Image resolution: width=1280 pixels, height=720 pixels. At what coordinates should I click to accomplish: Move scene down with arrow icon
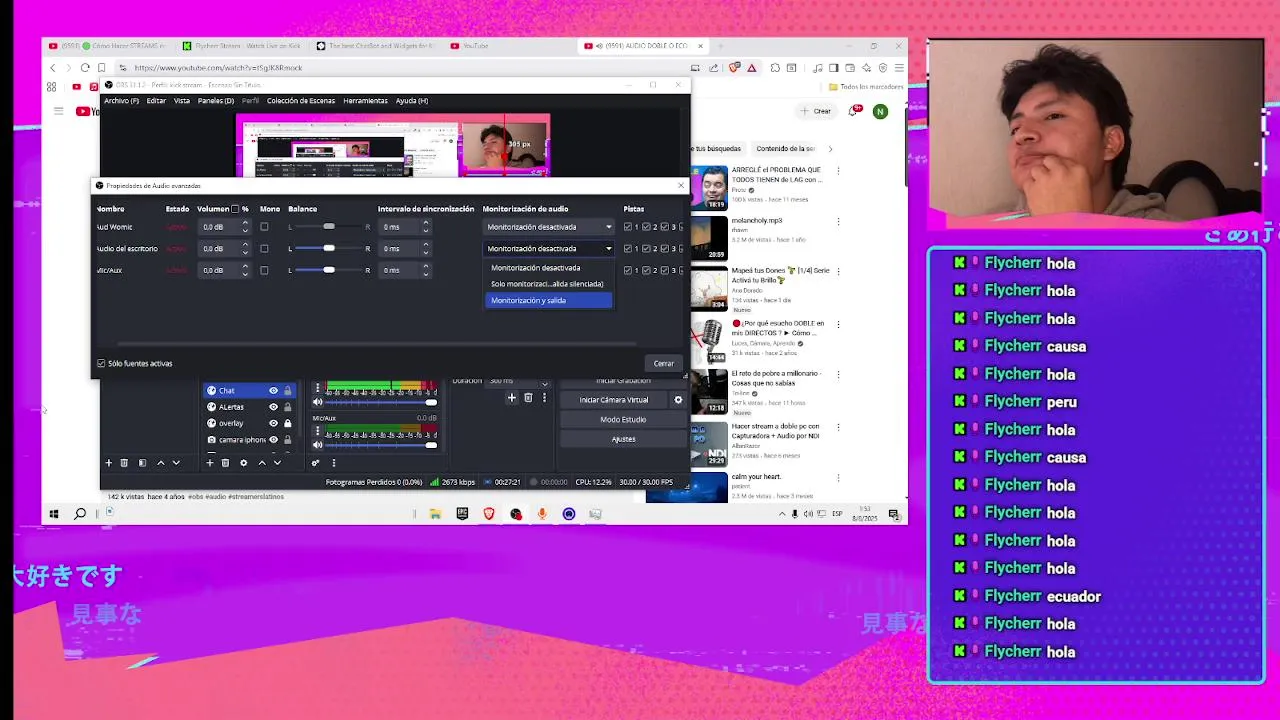176,463
